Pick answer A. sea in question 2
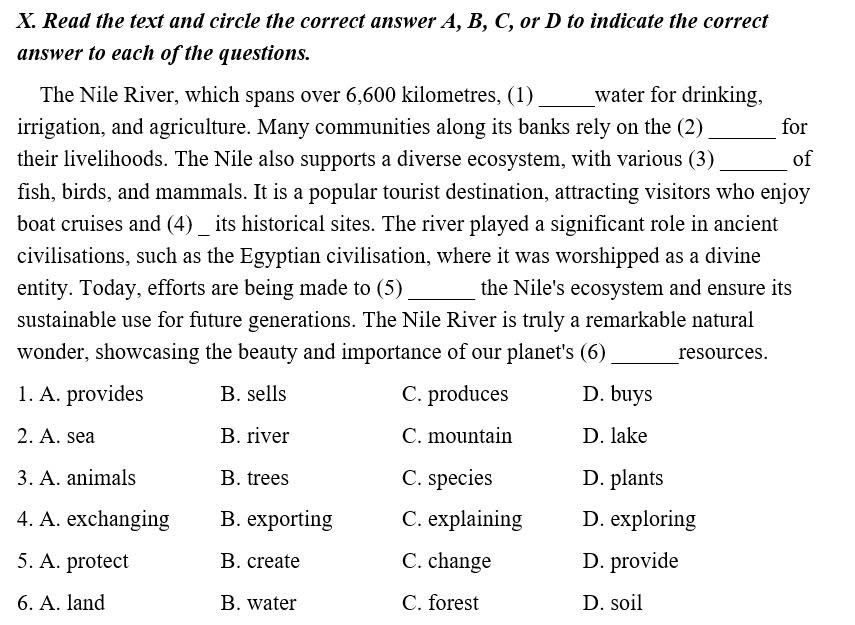 coord(67,436)
